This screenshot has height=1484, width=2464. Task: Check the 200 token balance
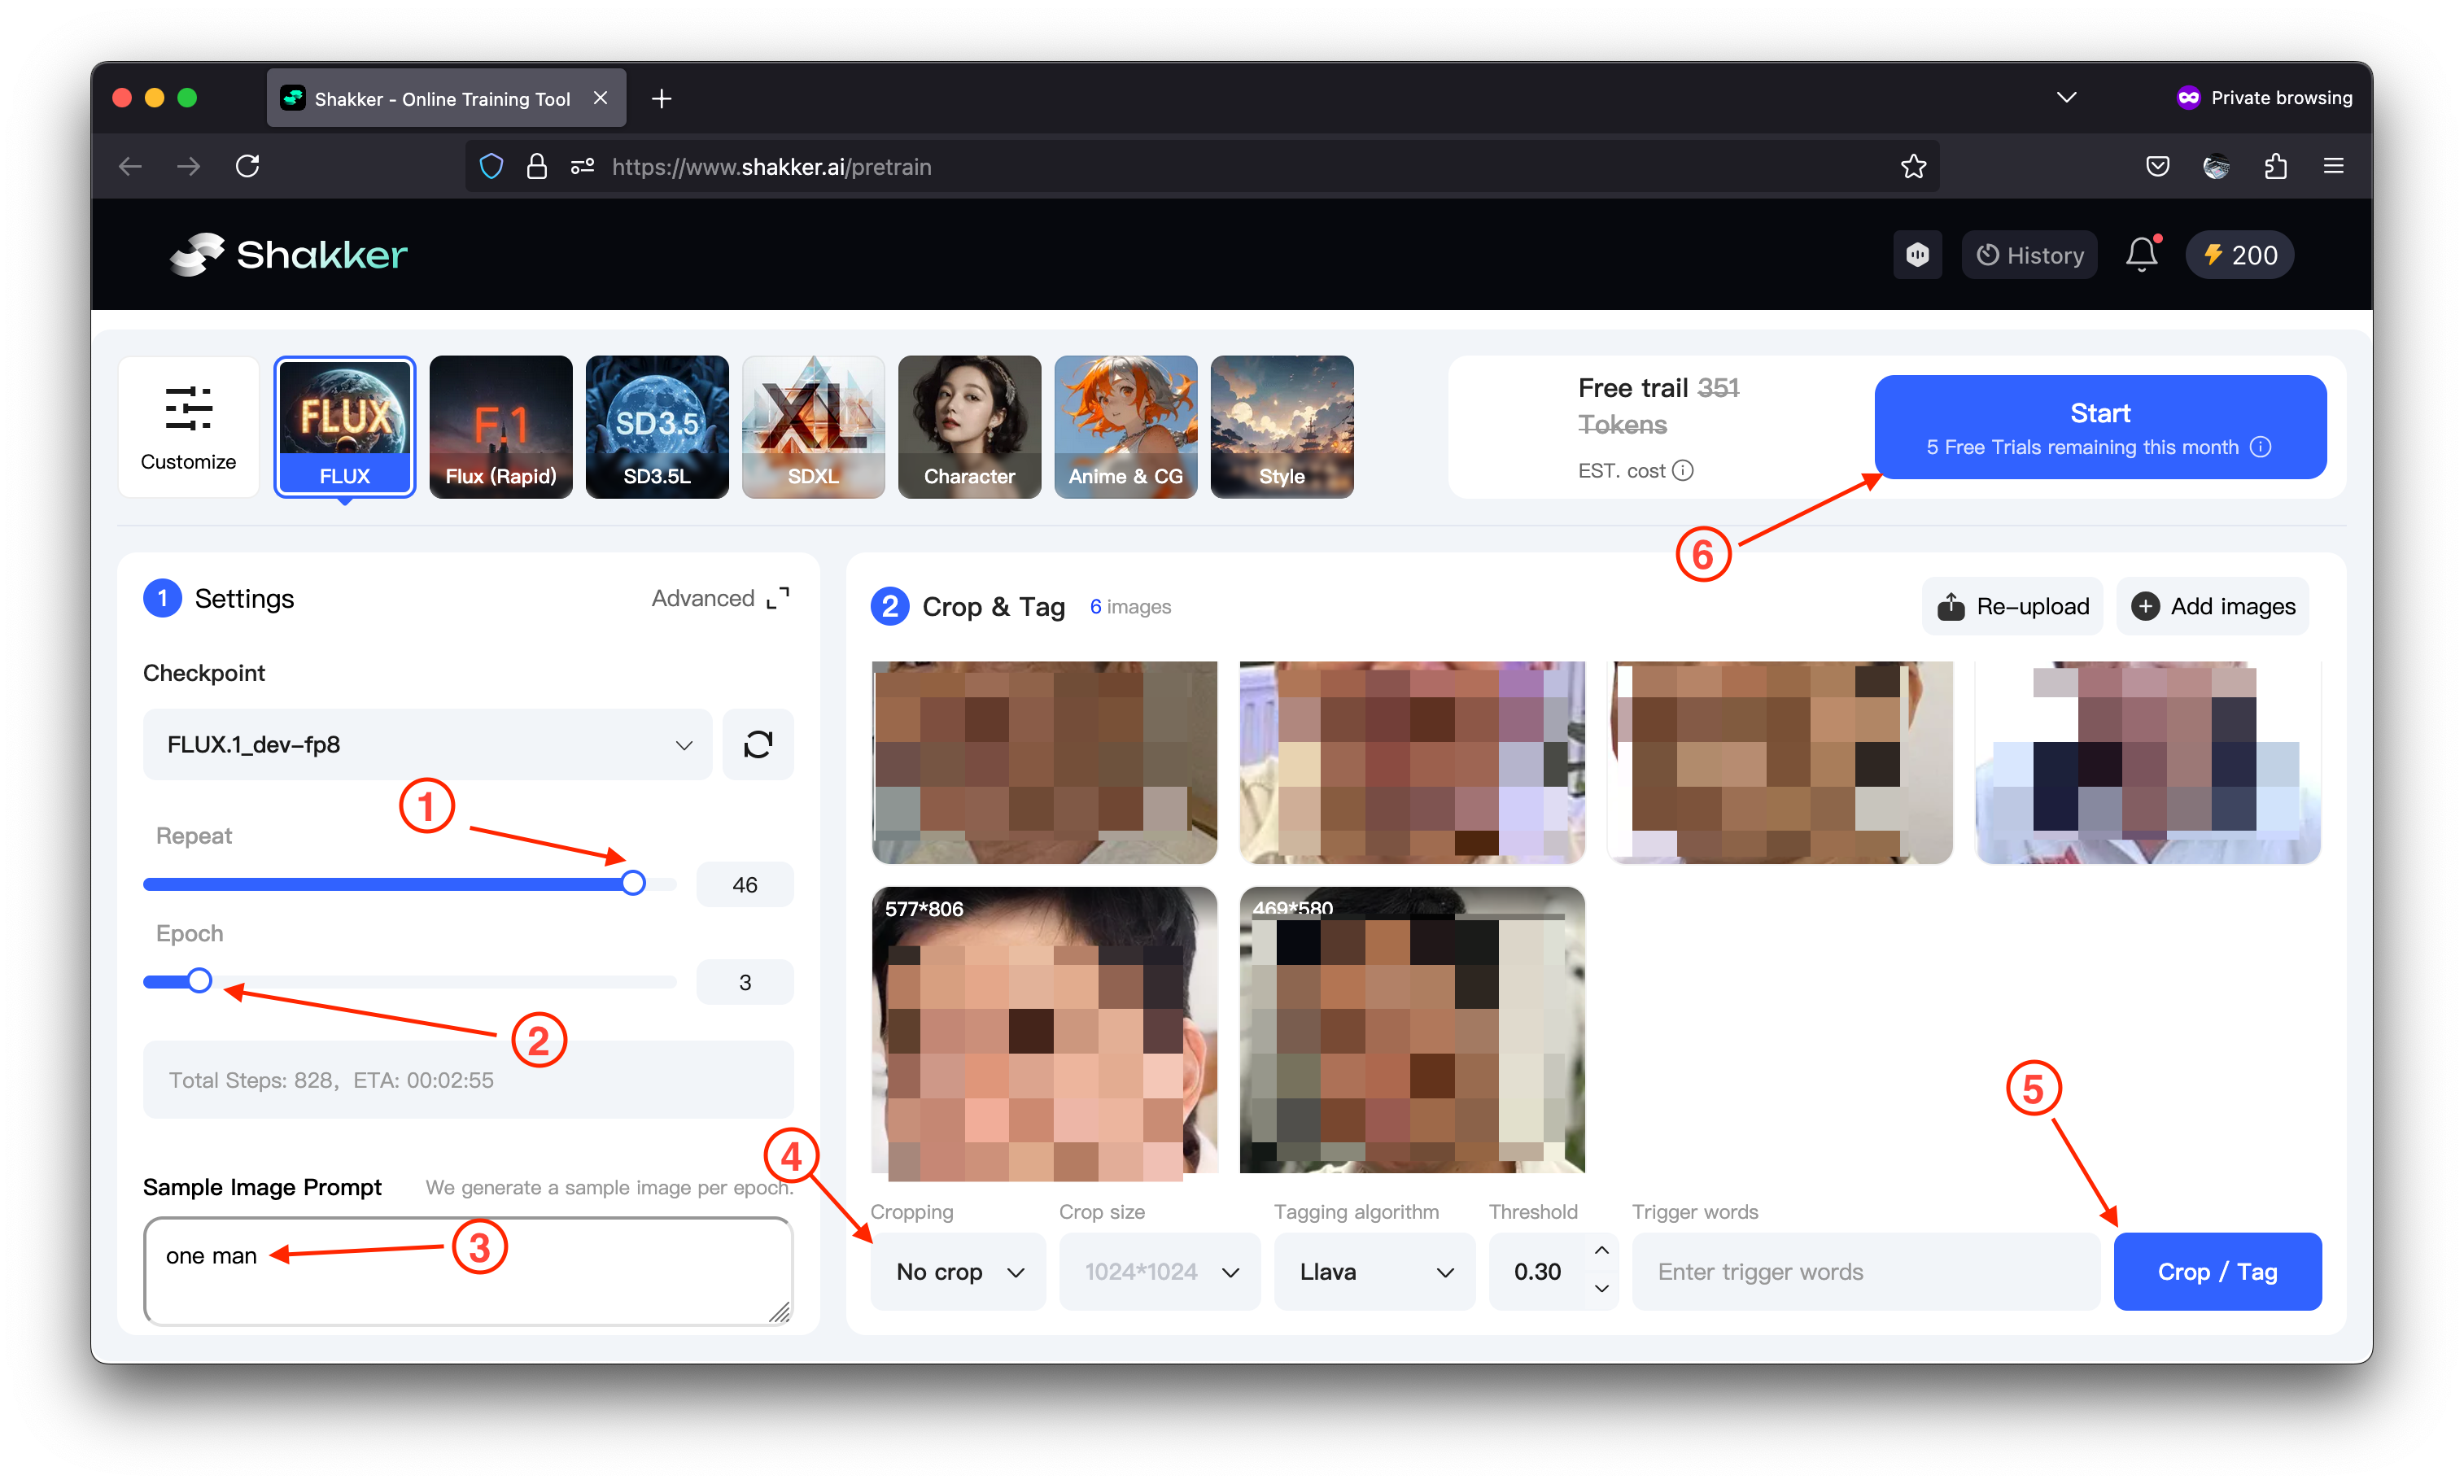tap(2239, 254)
